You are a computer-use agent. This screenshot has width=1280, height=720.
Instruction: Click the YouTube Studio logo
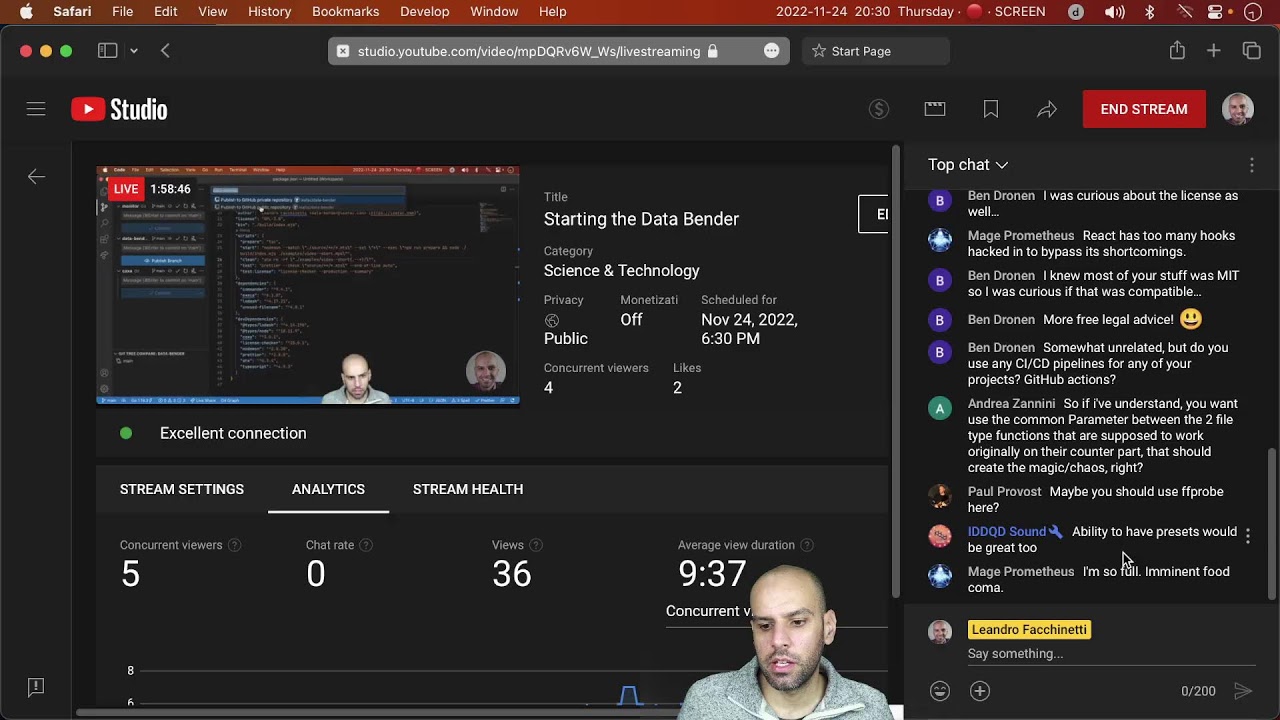[119, 109]
